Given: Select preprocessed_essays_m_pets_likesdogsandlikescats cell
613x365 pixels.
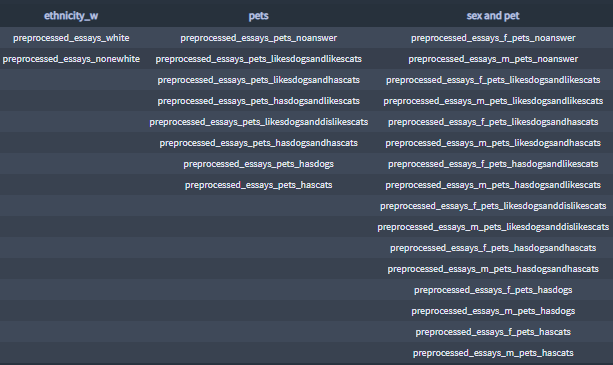Looking at the screenshot, I should (x=493, y=101).
